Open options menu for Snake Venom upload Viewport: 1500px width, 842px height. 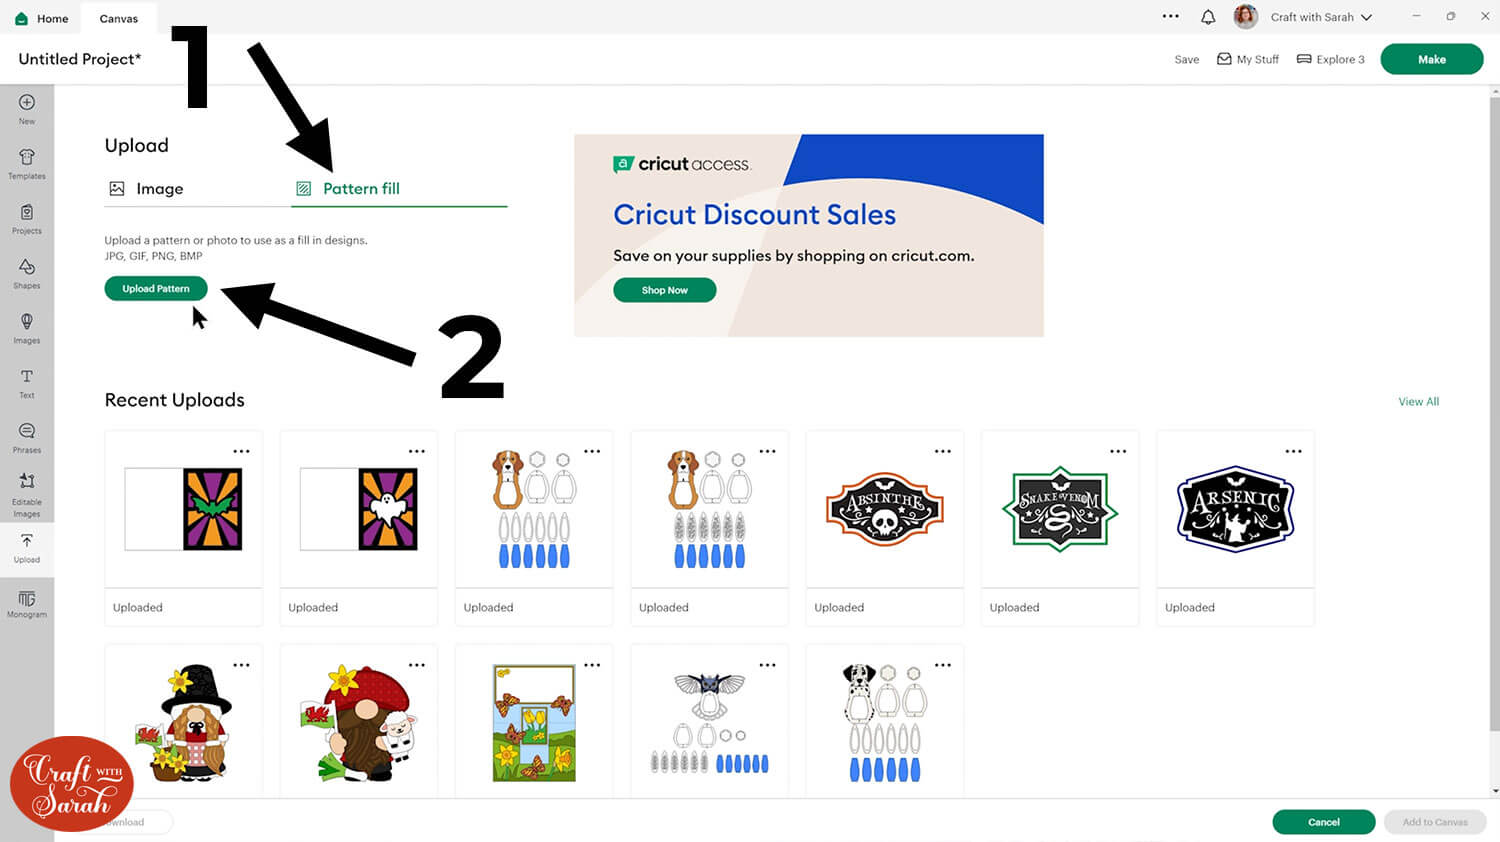click(x=1118, y=451)
